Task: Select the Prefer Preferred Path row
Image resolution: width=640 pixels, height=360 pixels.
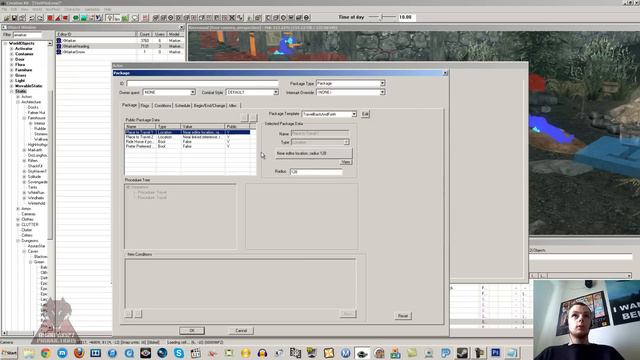Action: point(187,146)
